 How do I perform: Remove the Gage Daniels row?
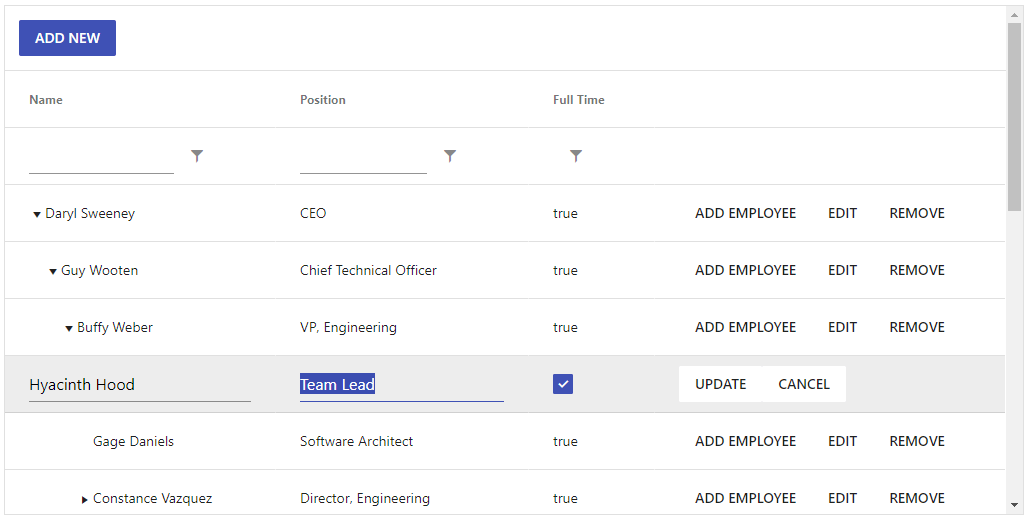coord(917,442)
